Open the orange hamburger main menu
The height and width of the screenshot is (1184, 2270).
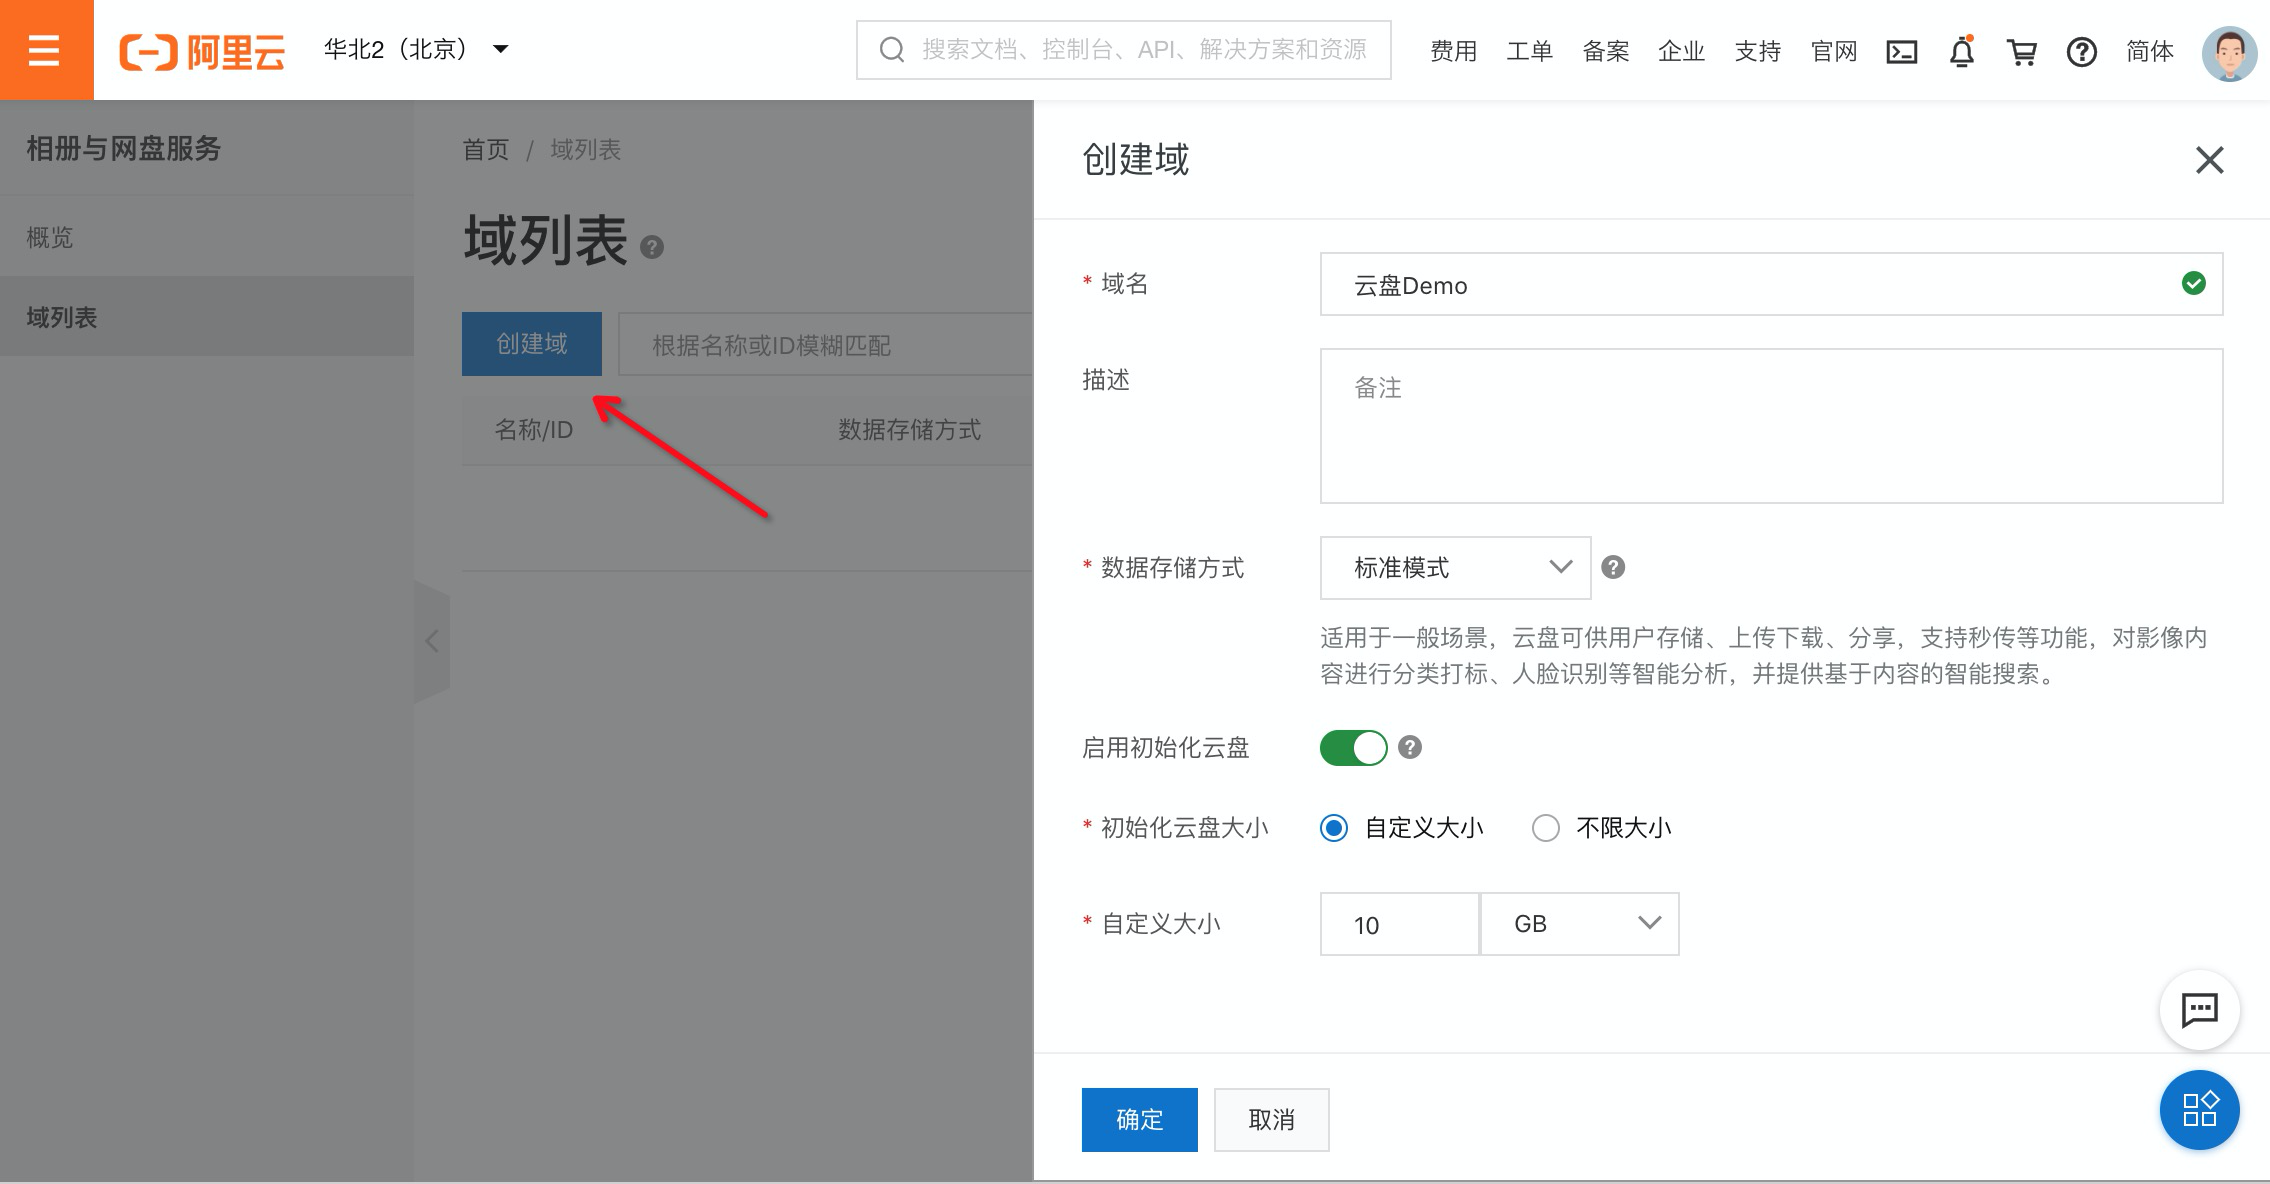pyautogui.click(x=45, y=50)
